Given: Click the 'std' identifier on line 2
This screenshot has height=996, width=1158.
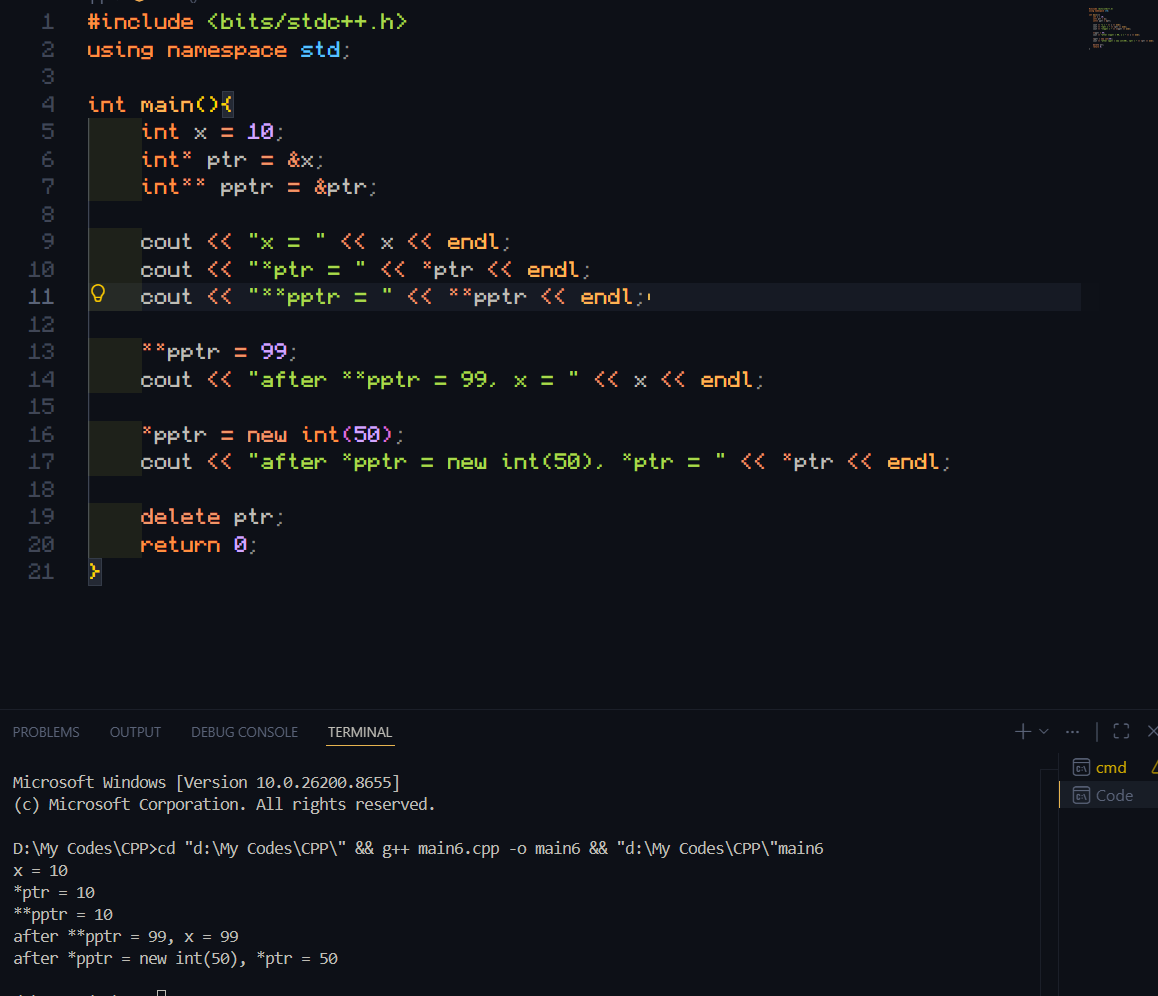Looking at the screenshot, I should (320, 50).
